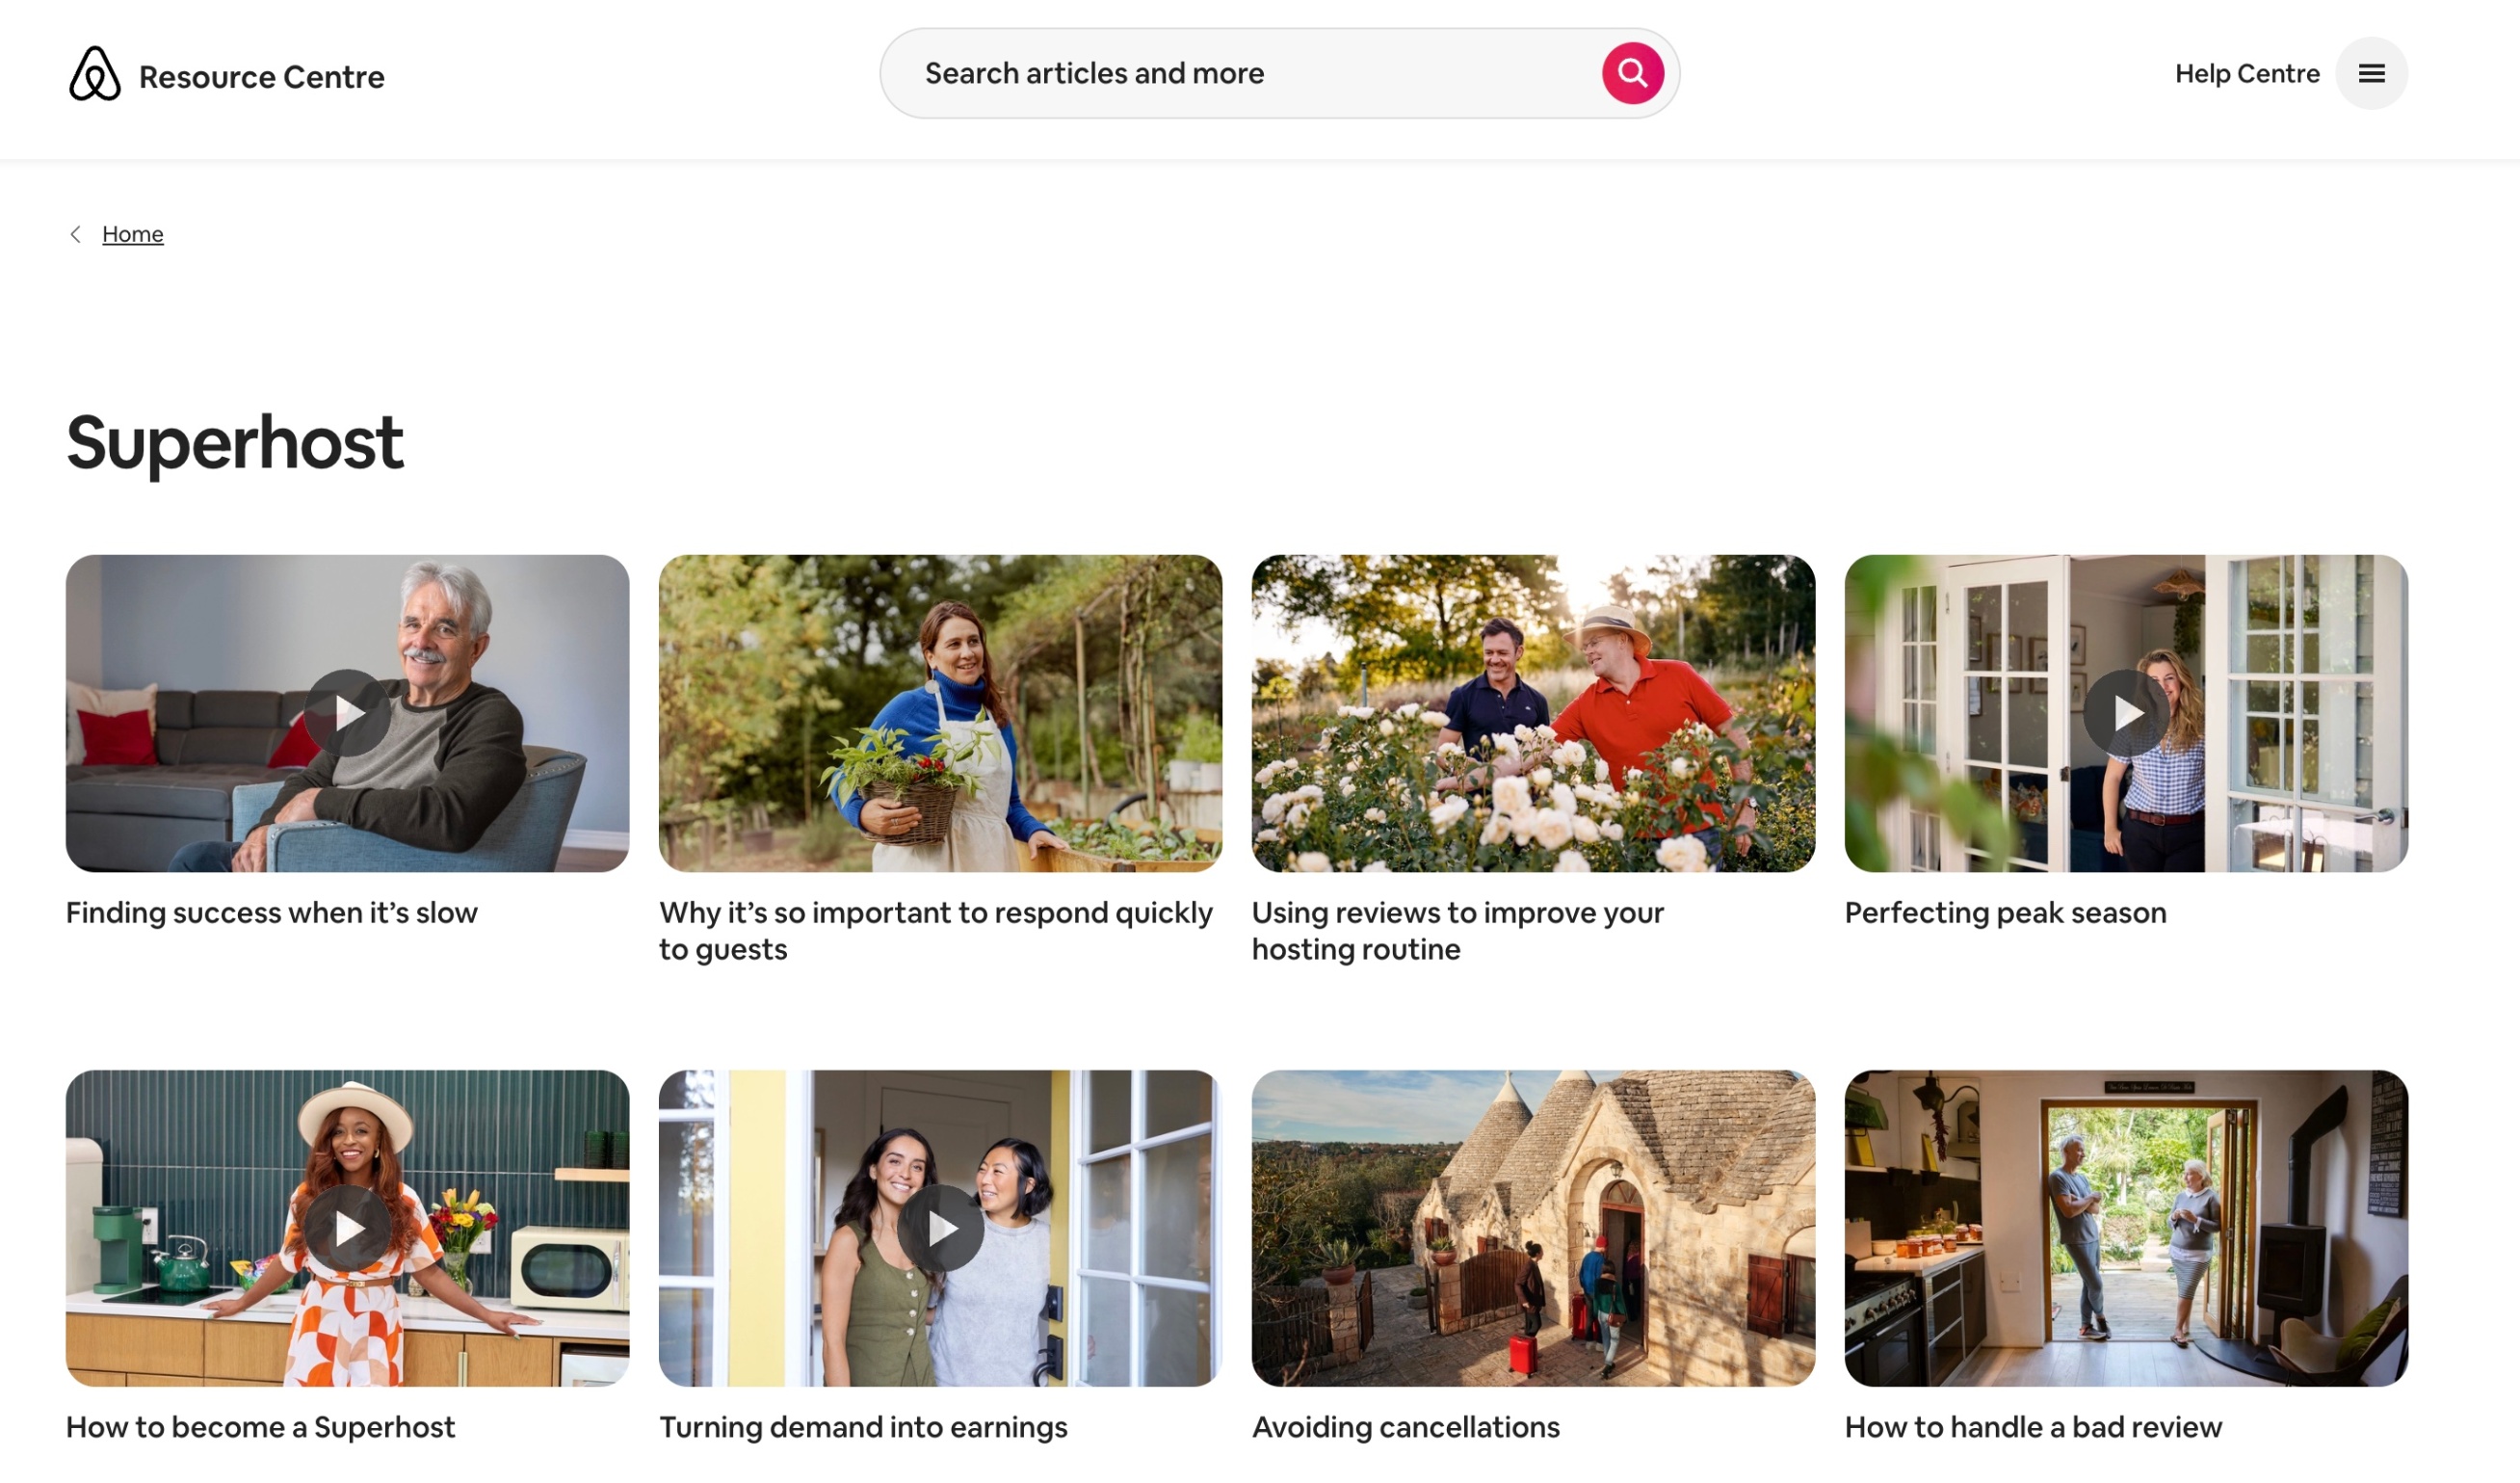Viewport: 2520px width, 1483px height.
Task: Open "Why it's so important to respond quickly to guests"
Action: [936, 930]
